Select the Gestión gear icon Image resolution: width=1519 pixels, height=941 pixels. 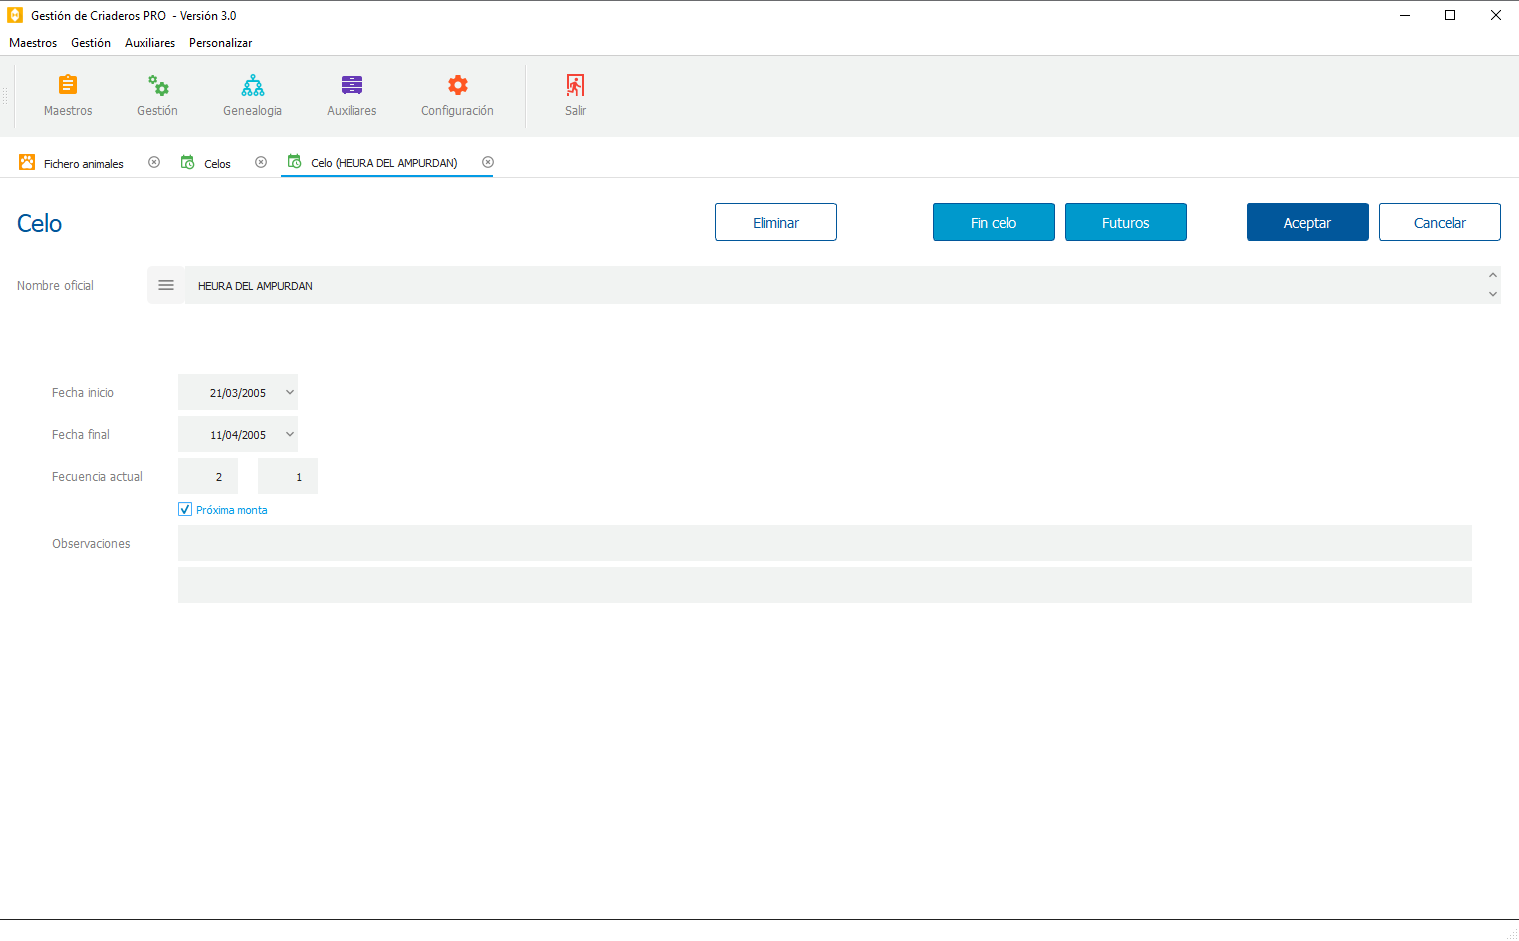[157, 95]
